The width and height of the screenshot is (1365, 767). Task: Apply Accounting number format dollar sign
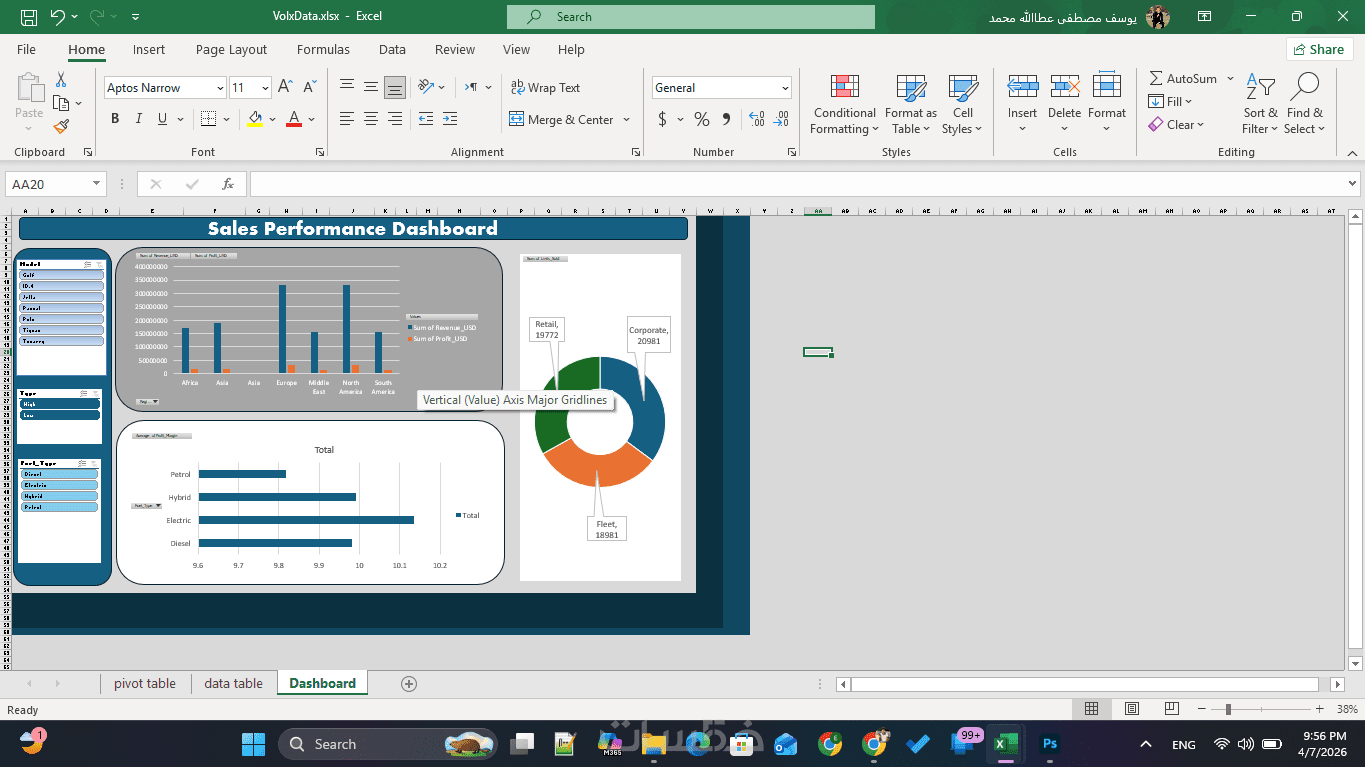[662, 119]
